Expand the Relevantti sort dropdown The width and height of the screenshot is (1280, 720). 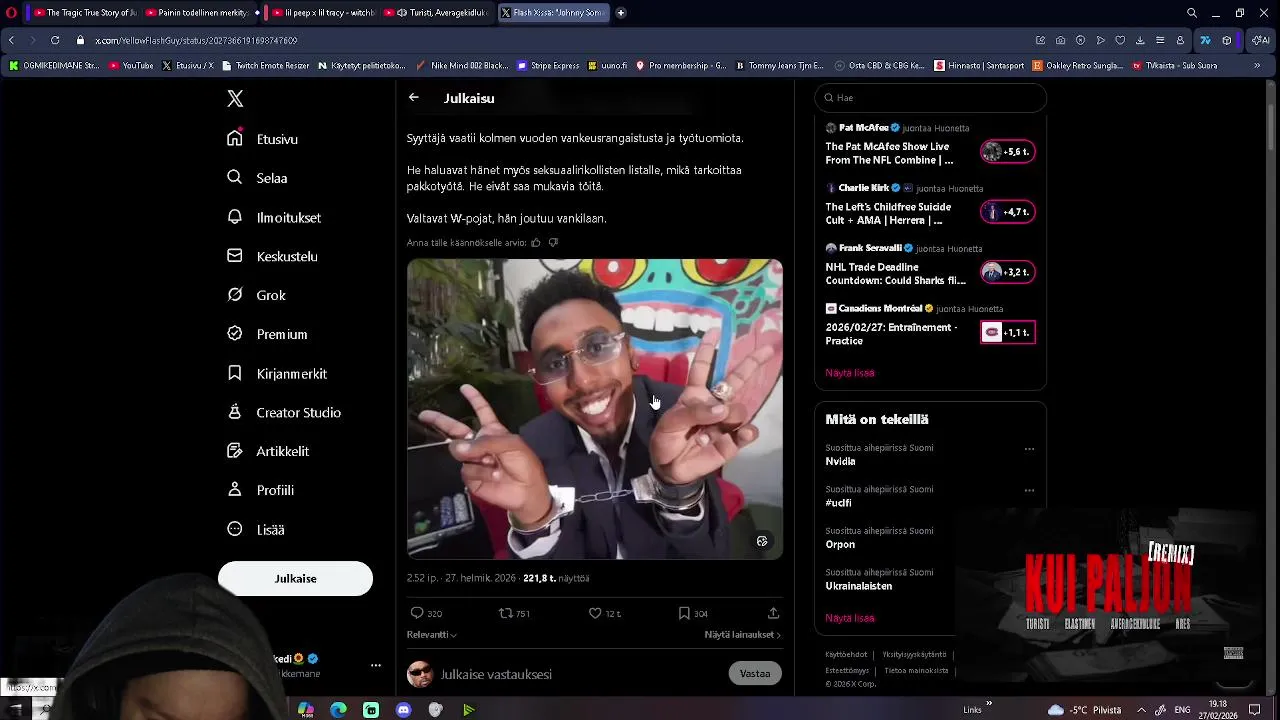coord(432,635)
